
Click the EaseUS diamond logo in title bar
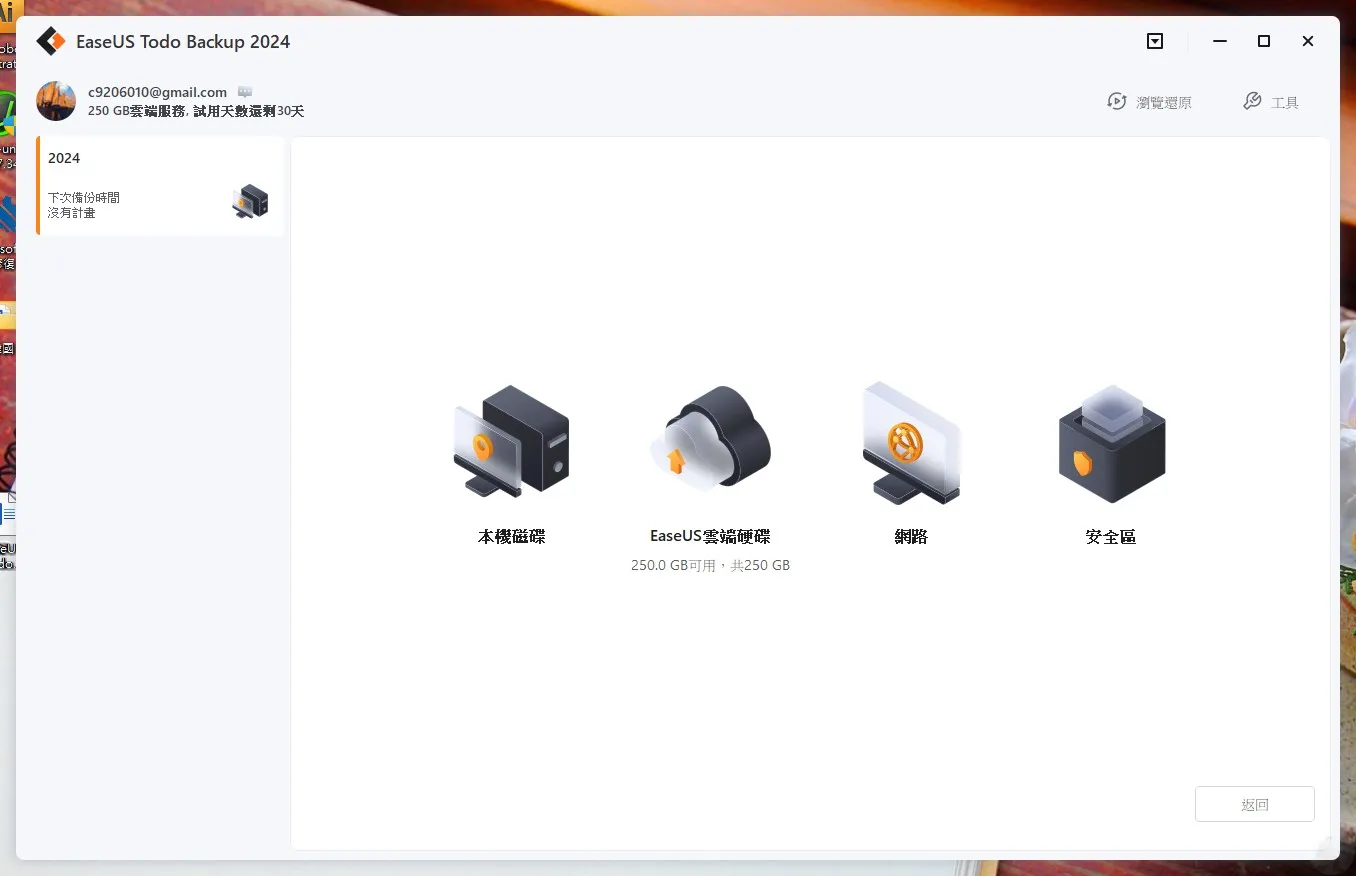51,41
